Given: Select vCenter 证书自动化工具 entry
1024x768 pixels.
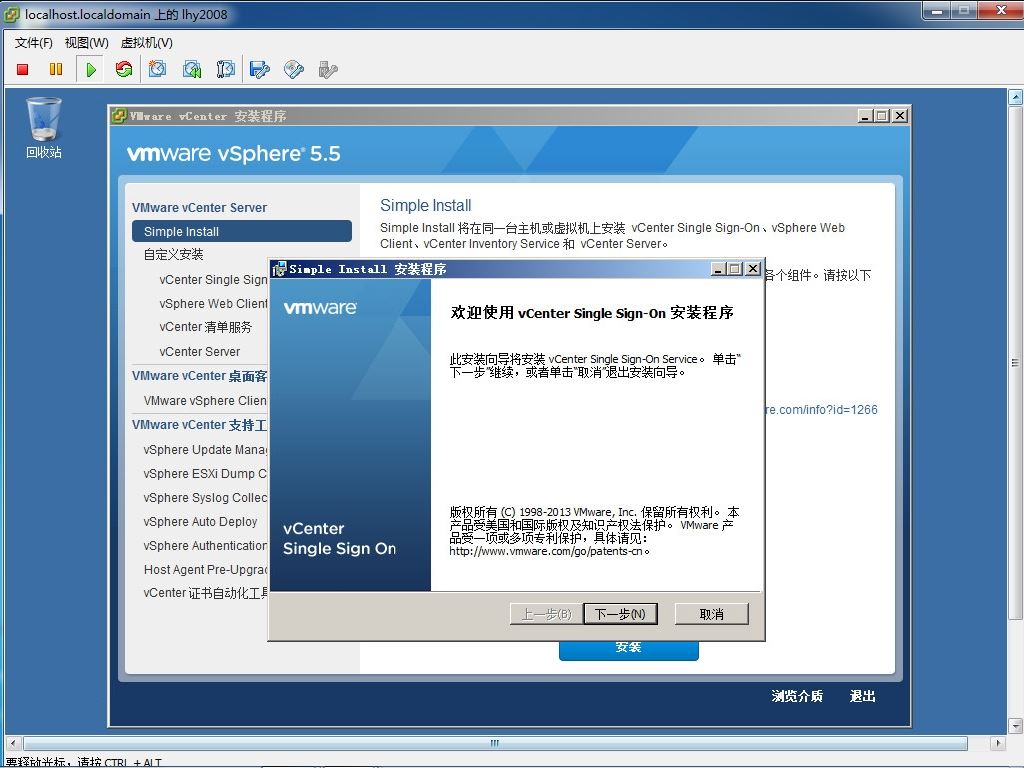Looking at the screenshot, I should (205, 593).
